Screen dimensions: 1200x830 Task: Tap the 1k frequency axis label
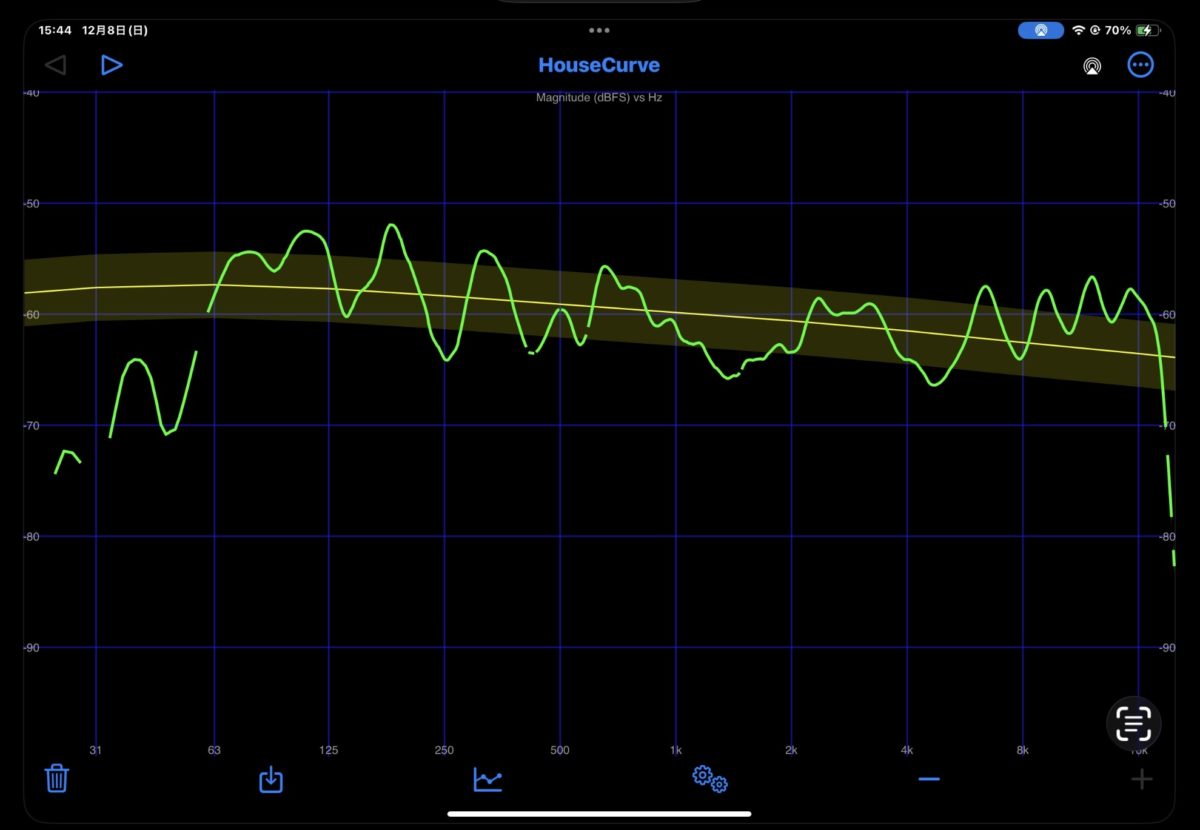coord(676,750)
